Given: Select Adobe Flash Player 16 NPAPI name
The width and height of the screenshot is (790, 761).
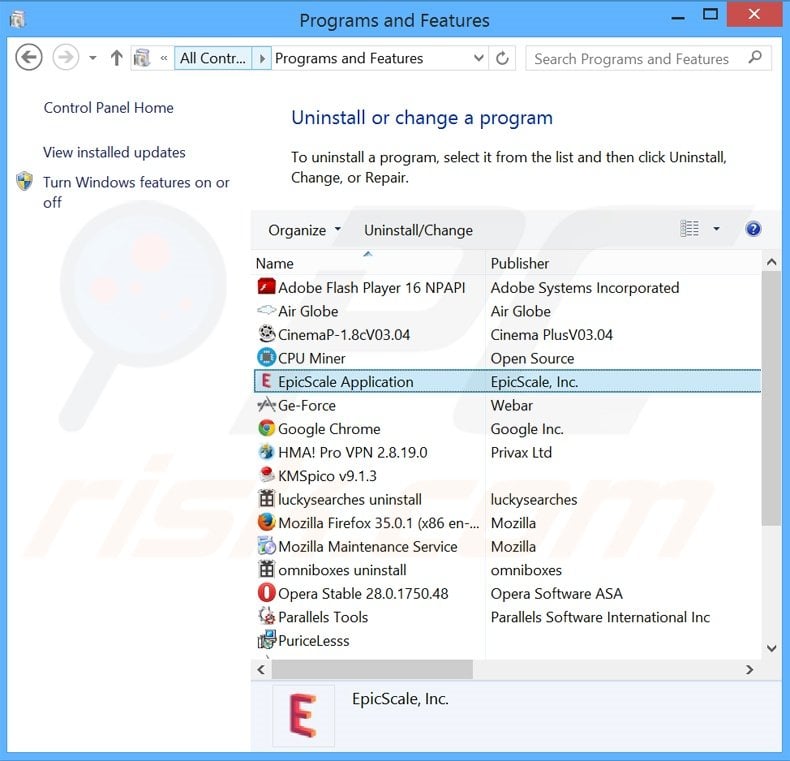Looking at the screenshot, I should coord(371,288).
